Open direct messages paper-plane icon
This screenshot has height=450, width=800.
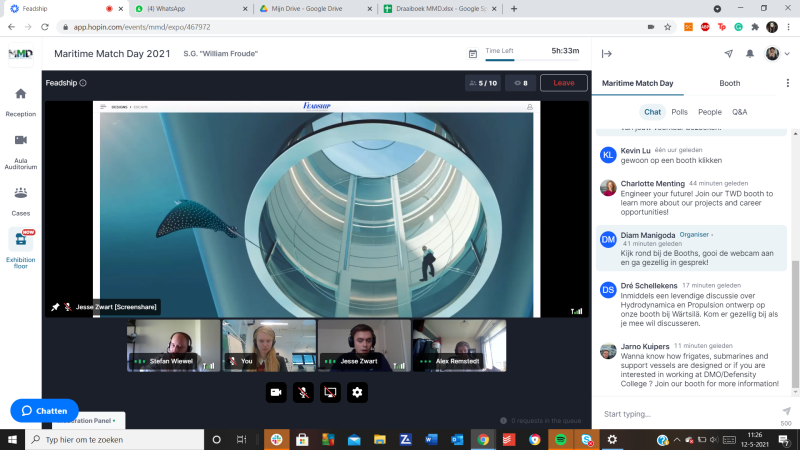(x=729, y=54)
